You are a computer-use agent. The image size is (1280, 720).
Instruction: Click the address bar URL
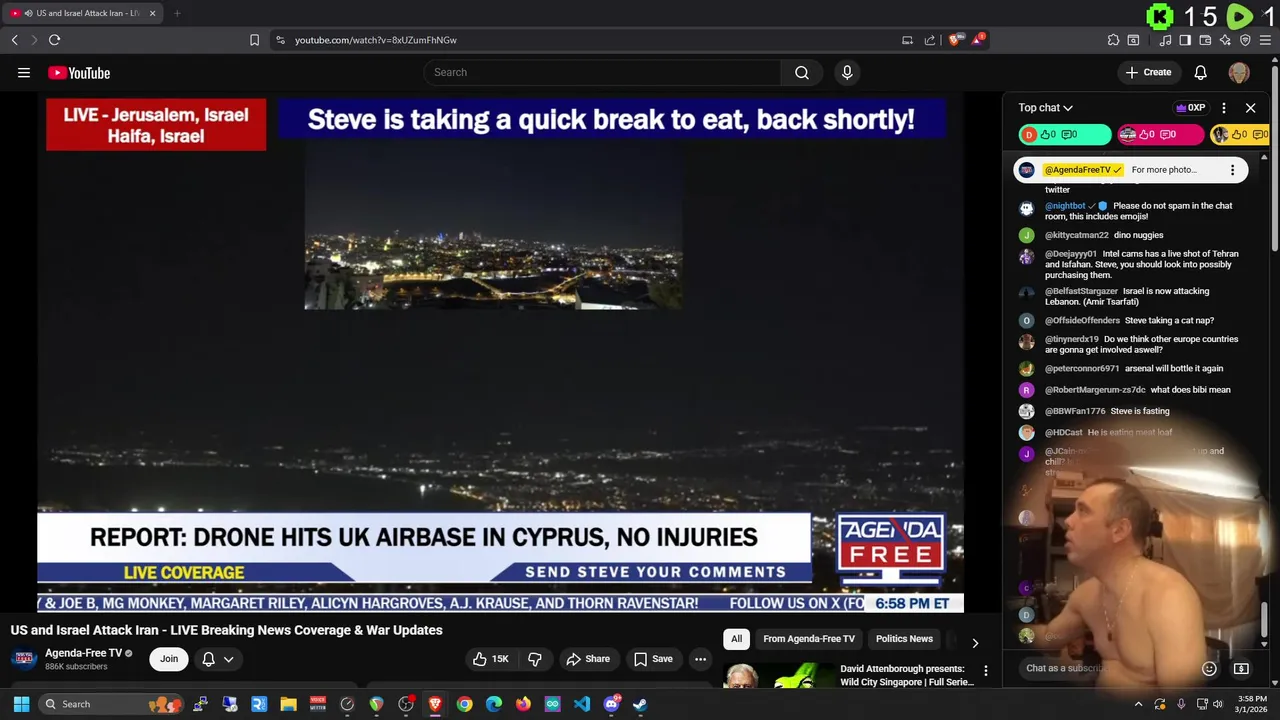(375, 40)
